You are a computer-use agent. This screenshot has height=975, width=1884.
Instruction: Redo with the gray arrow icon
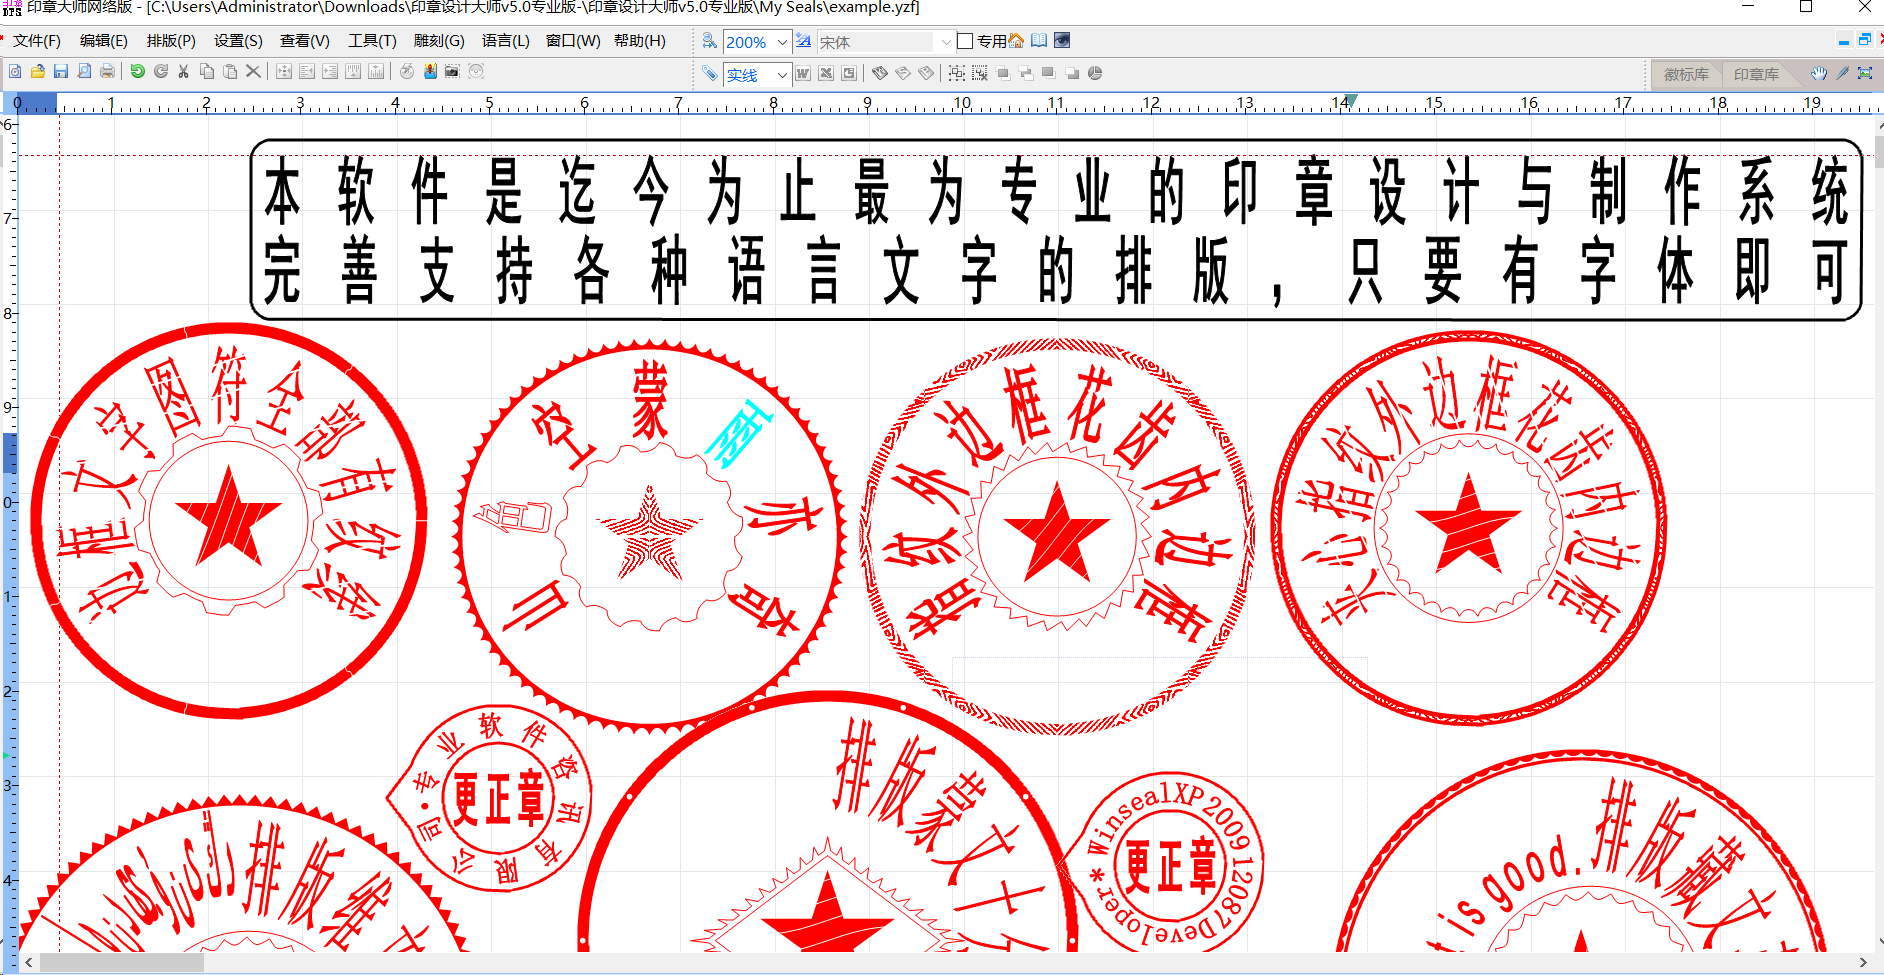[x=161, y=72]
